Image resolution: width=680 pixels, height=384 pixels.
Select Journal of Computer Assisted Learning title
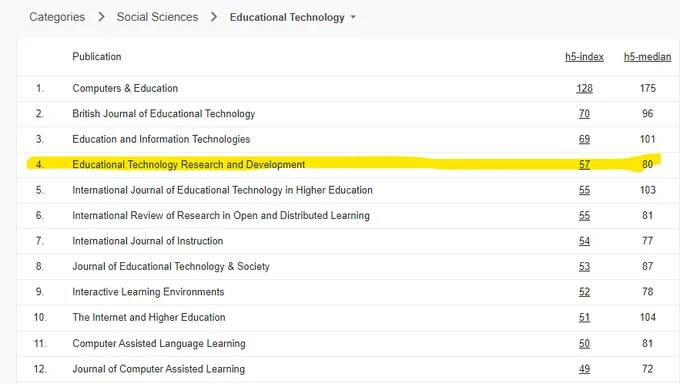(158, 369)
